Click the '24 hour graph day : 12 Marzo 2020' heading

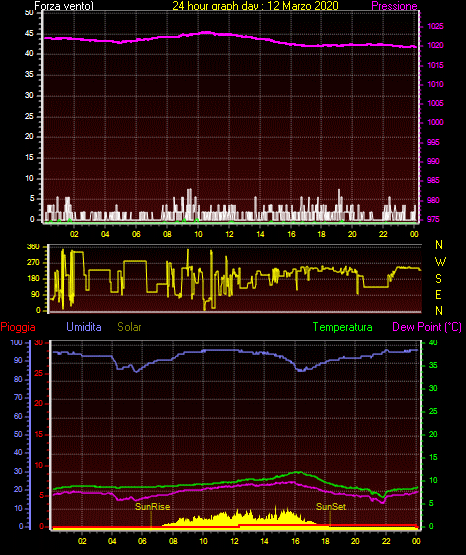pos(255,5)
